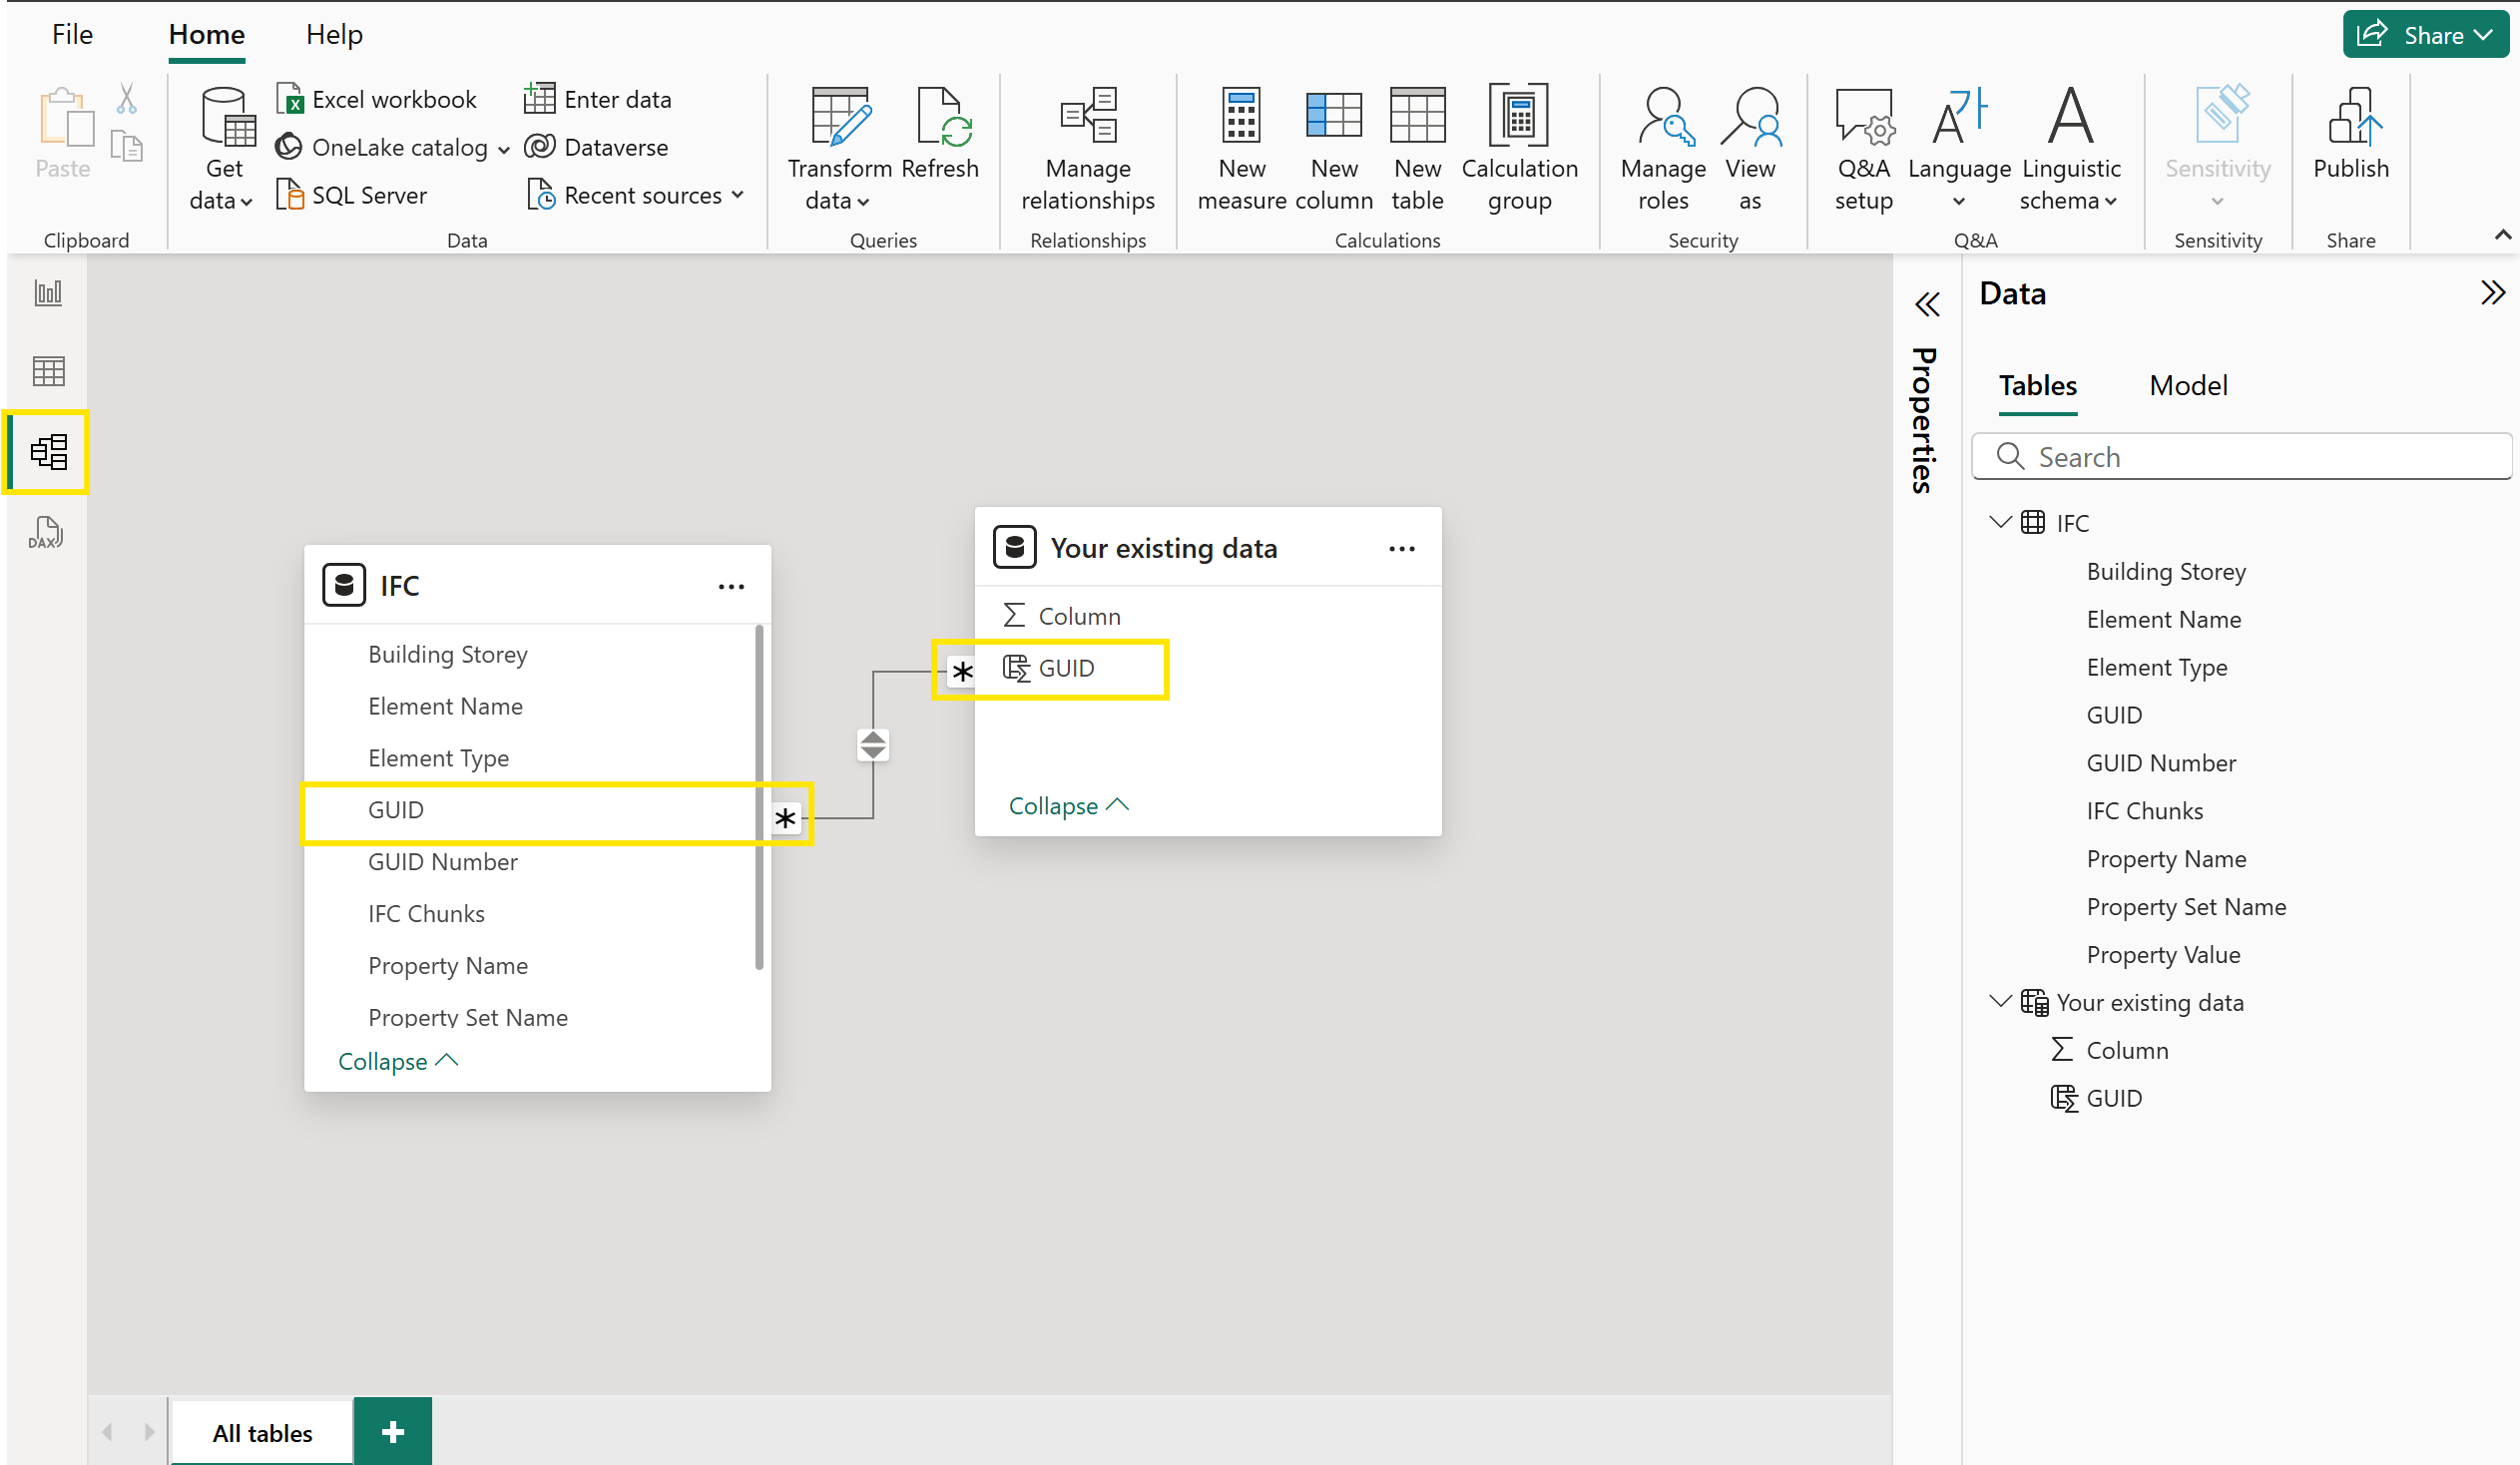Click Collapse link on IFC card
The width and height of the screenshot is (2520, 1465).
point(398,1061)
